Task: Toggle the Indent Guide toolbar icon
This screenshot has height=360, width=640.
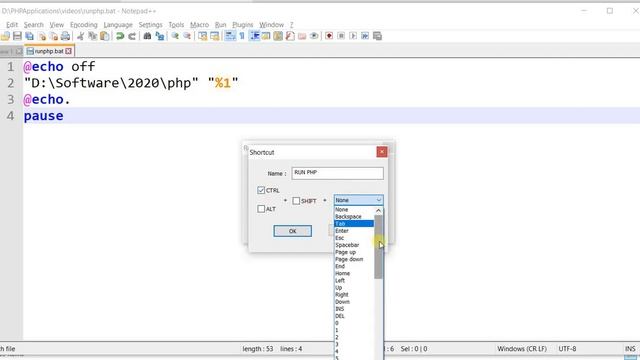Action: coord(255,36)
